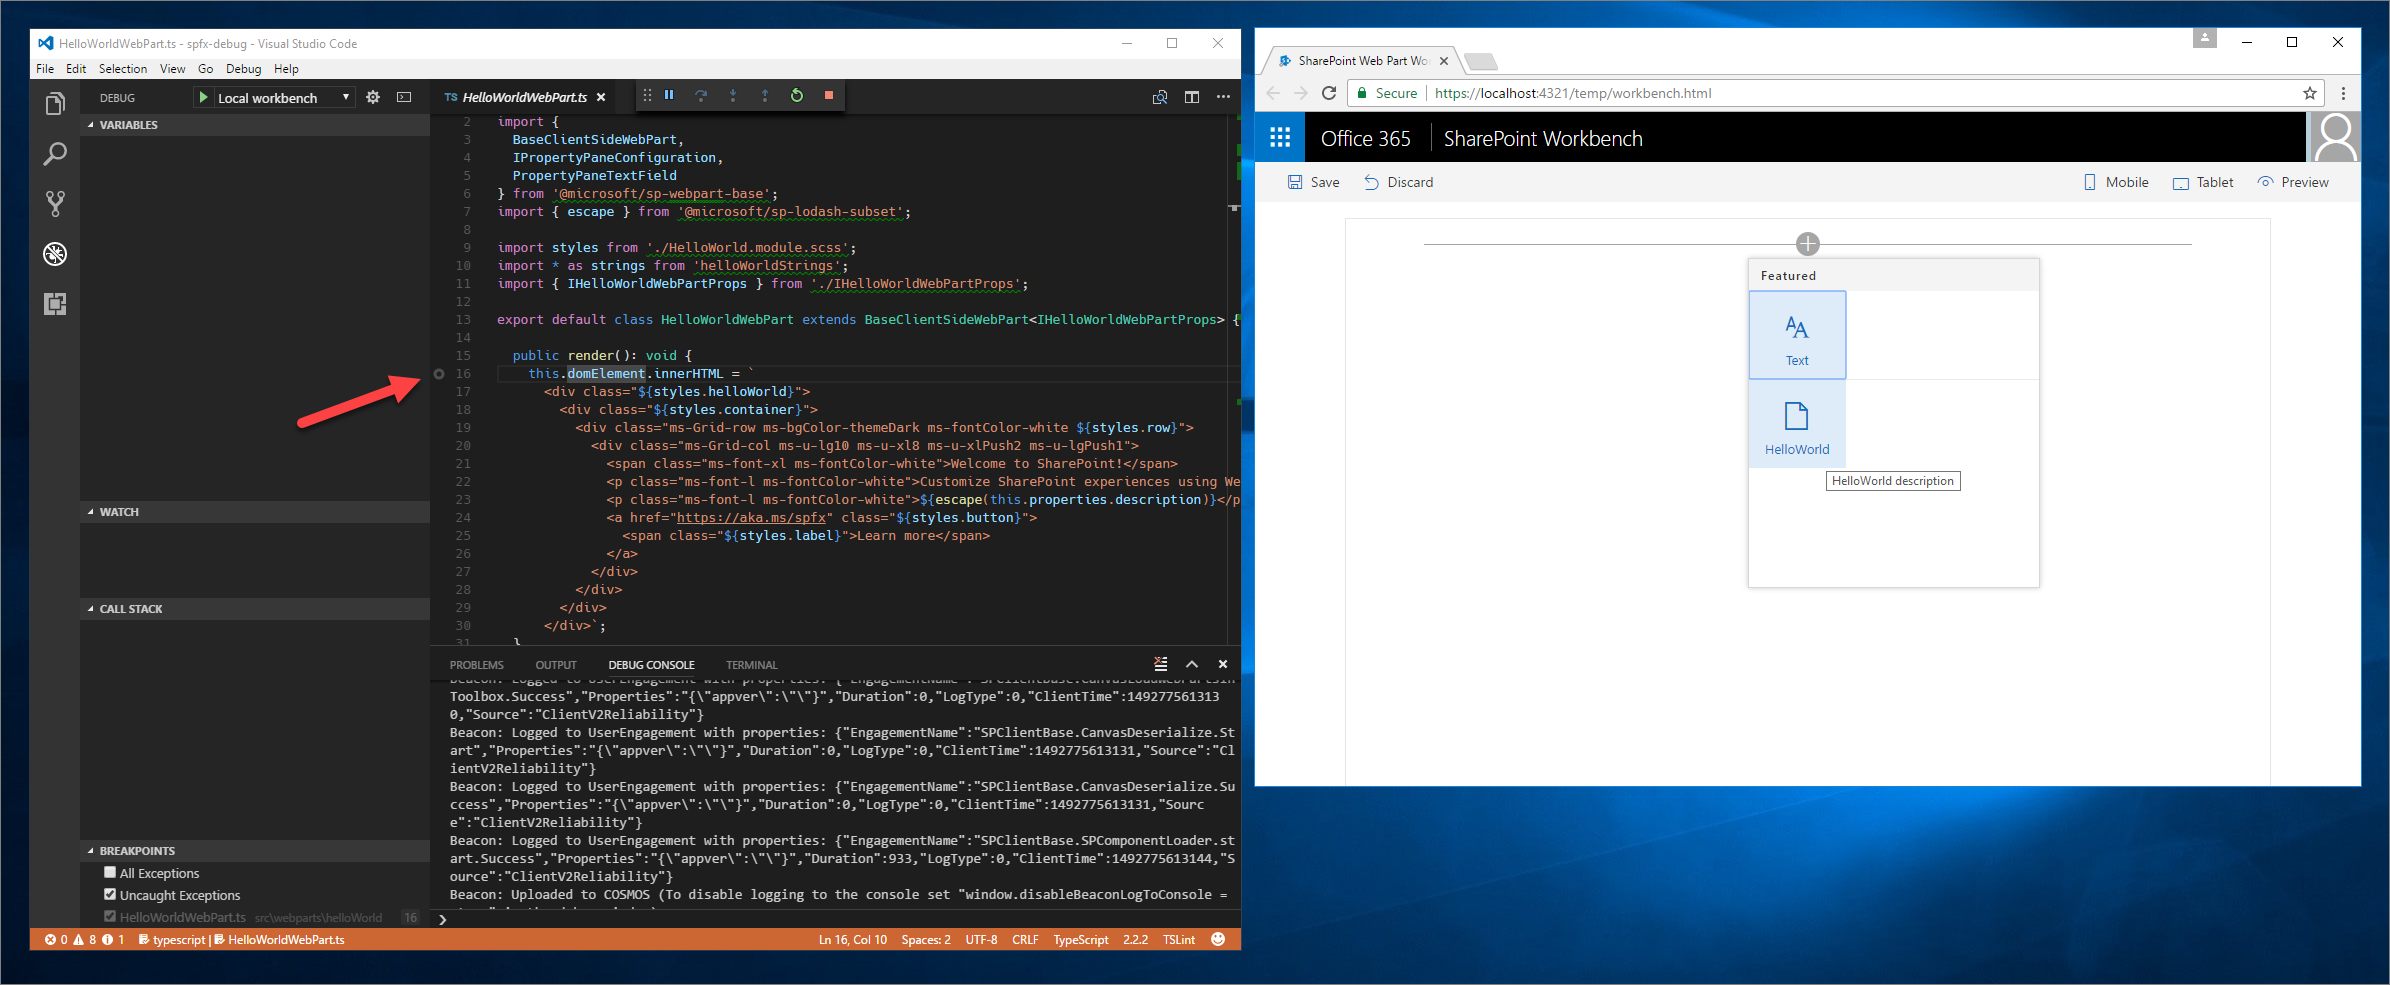
Task: Disable the Uncaught Exceptions breakpoint
Action: click(110, 894)
